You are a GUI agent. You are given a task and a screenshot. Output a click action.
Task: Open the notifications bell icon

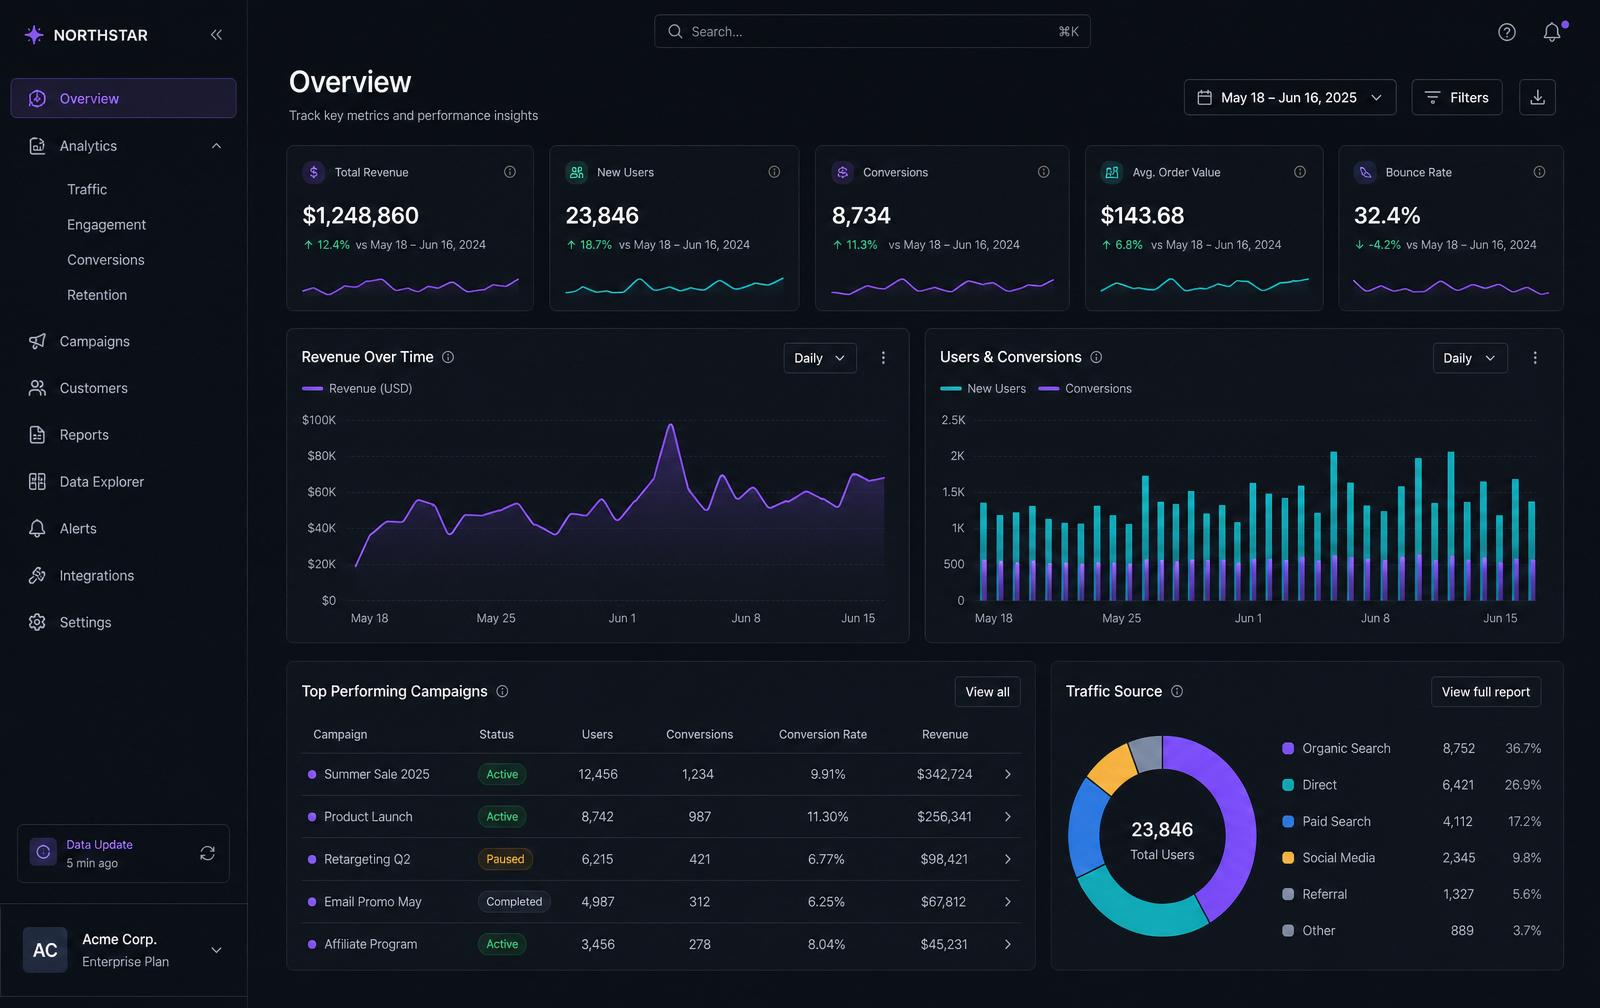pyautogui.click(x=1552, y=32)
